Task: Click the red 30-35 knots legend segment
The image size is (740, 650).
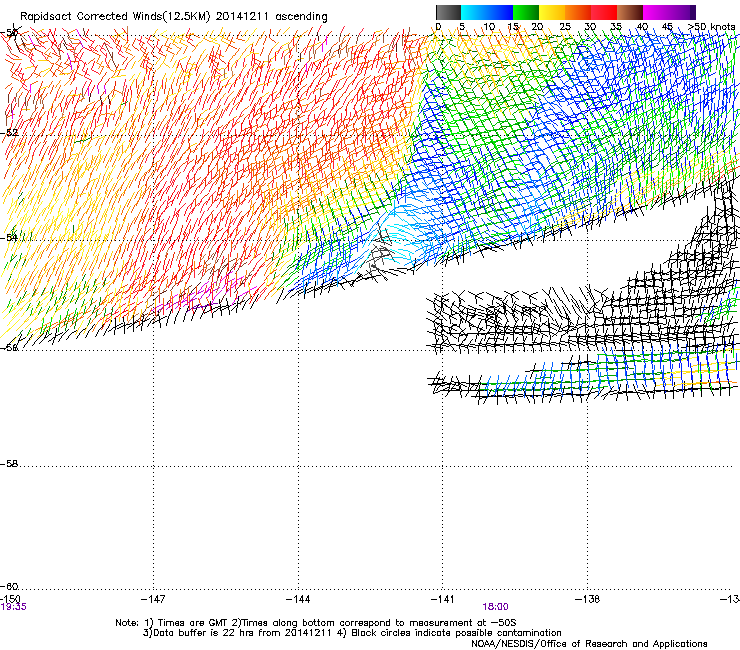Action: (604, 12)
